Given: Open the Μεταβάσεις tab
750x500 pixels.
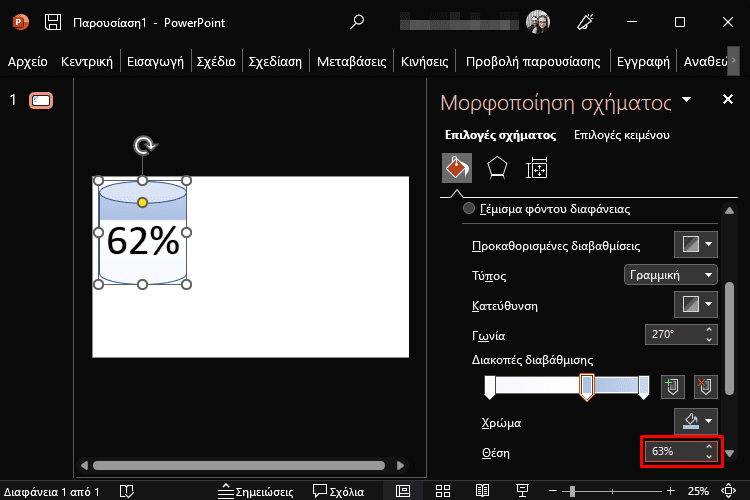Looking at the screenshot, I should [x=352, y=62].
